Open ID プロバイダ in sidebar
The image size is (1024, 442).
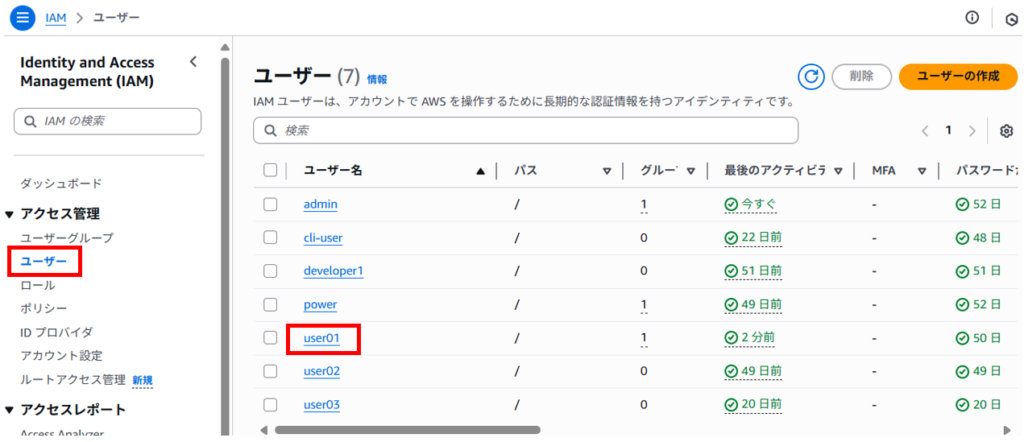pos(57,332)
